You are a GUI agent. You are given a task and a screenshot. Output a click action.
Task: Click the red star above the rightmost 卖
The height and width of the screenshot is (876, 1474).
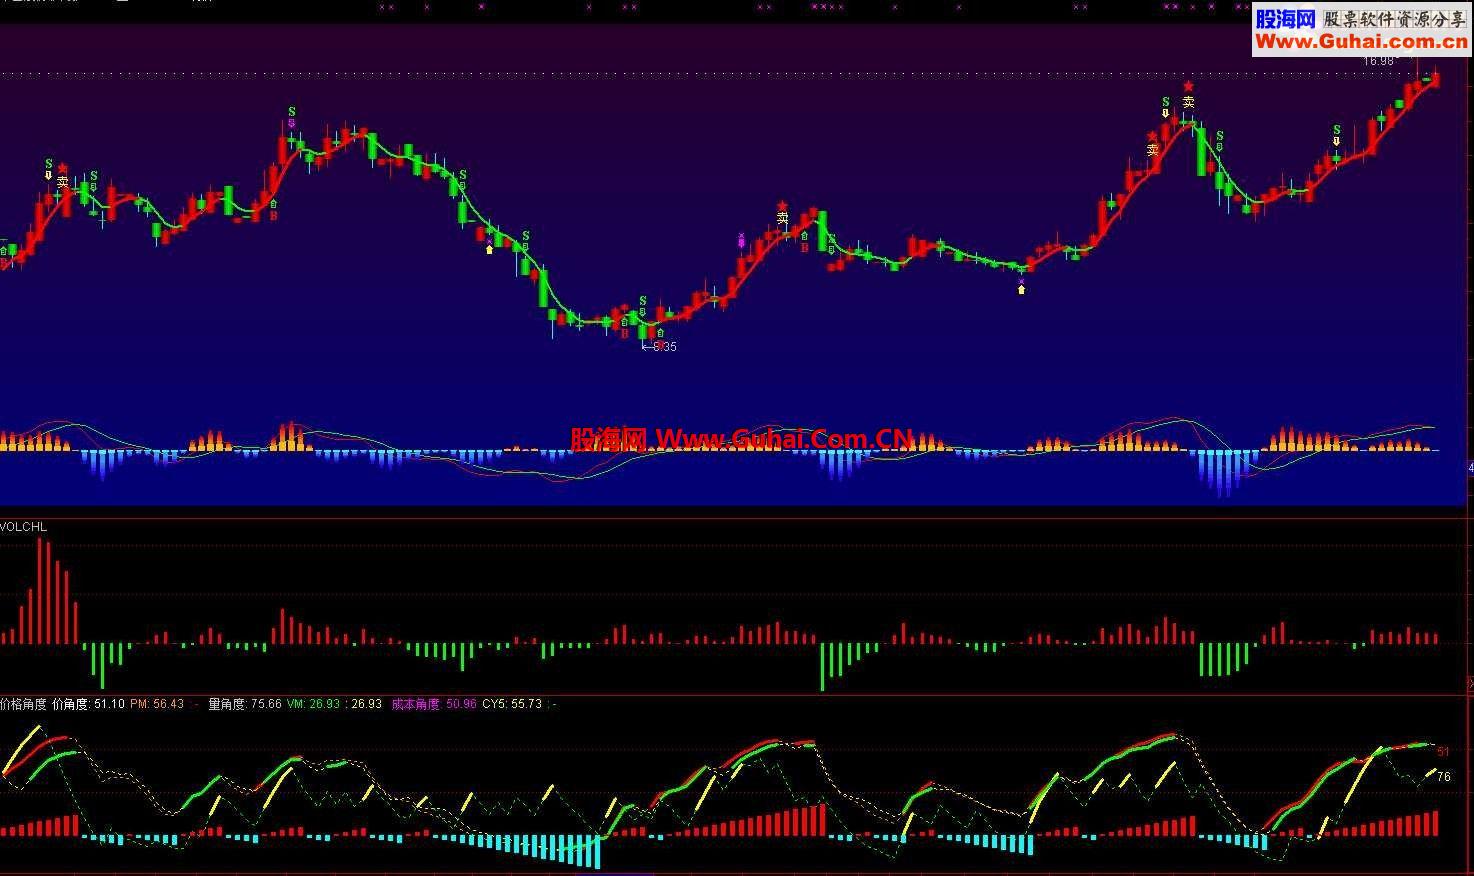1188,86
